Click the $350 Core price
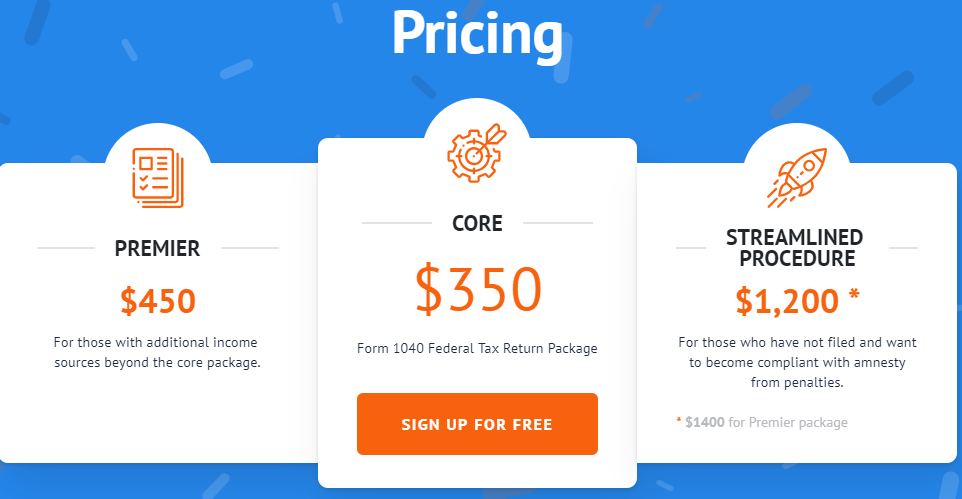This screenshot has width=962, height=499. [x=478, y=289]
